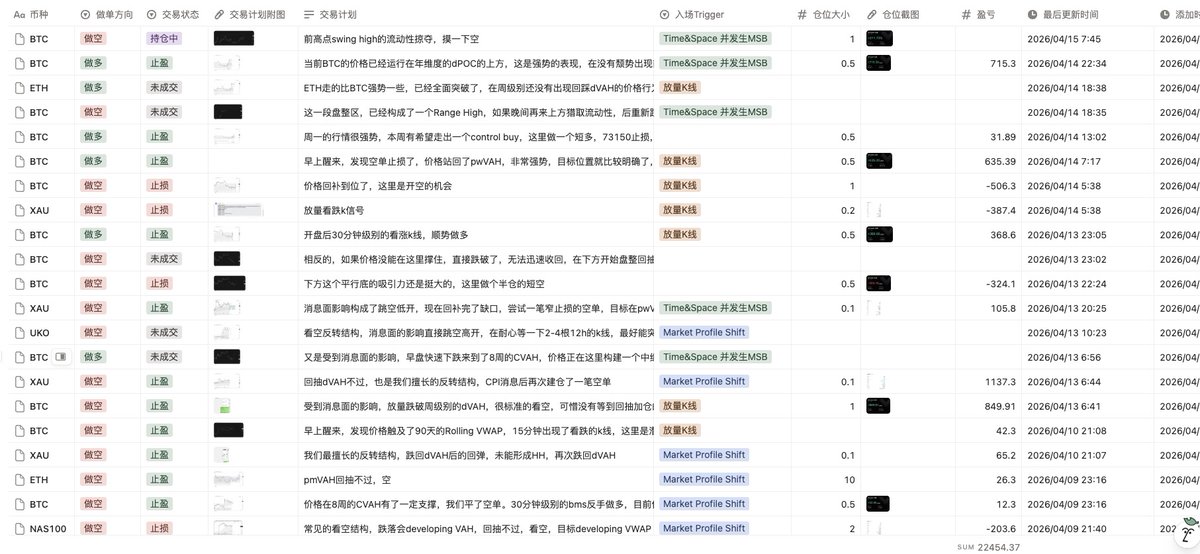Click page icon of XAU row with 105.8
1200x554 pixels.
[19, 309]
